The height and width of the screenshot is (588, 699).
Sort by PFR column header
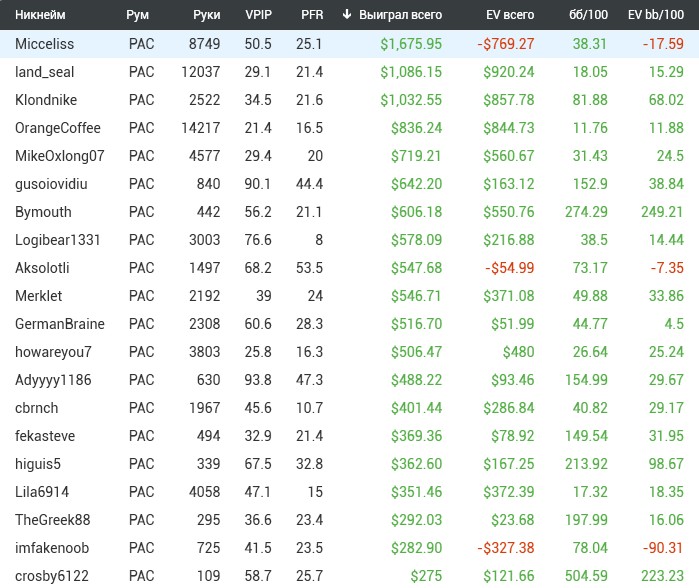(x=312, y=15)
